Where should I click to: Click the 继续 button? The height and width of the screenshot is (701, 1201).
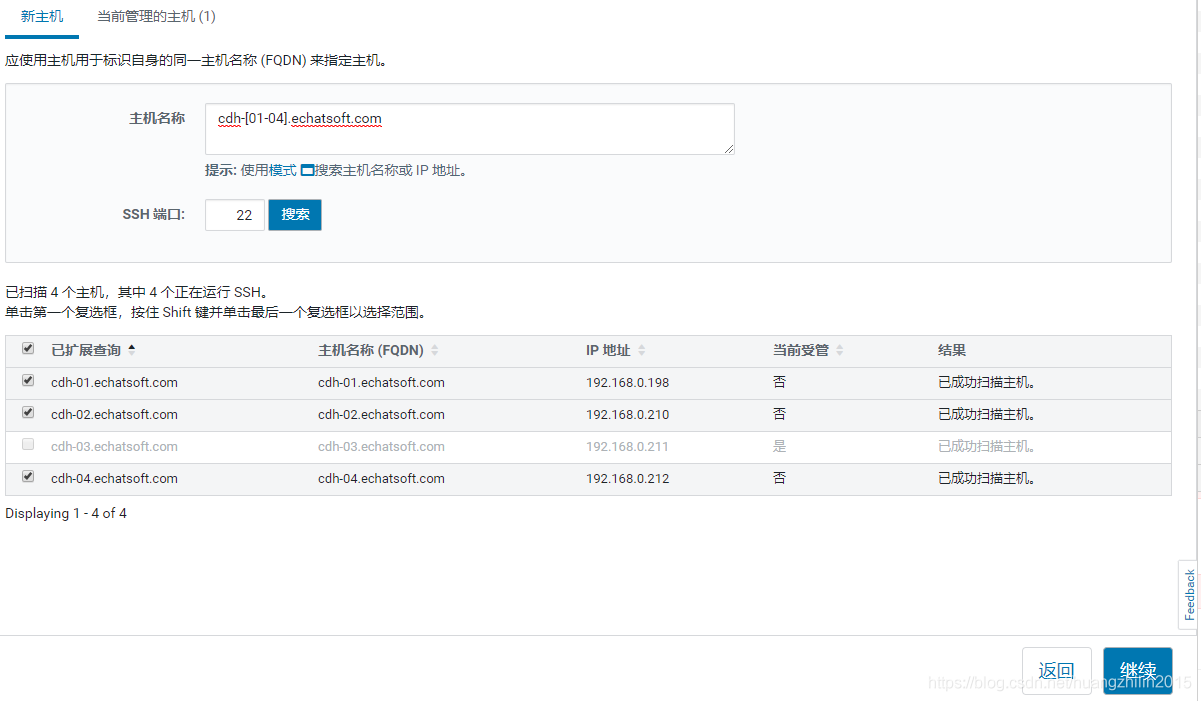(x=1137, y=670)
